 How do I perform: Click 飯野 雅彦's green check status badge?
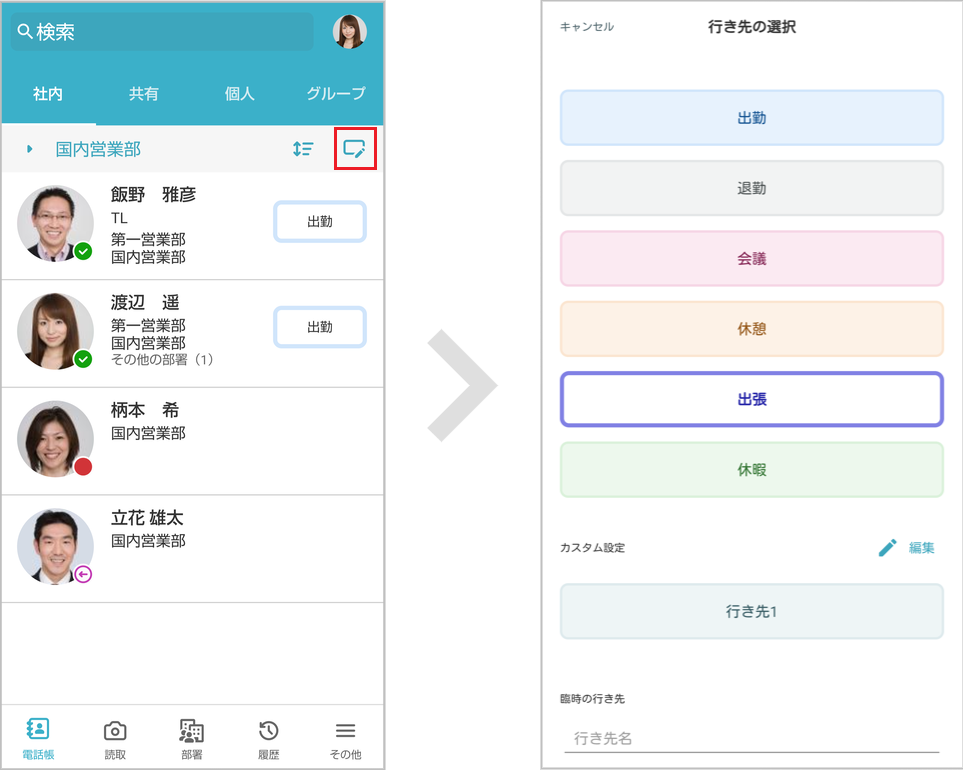[83, 251]
